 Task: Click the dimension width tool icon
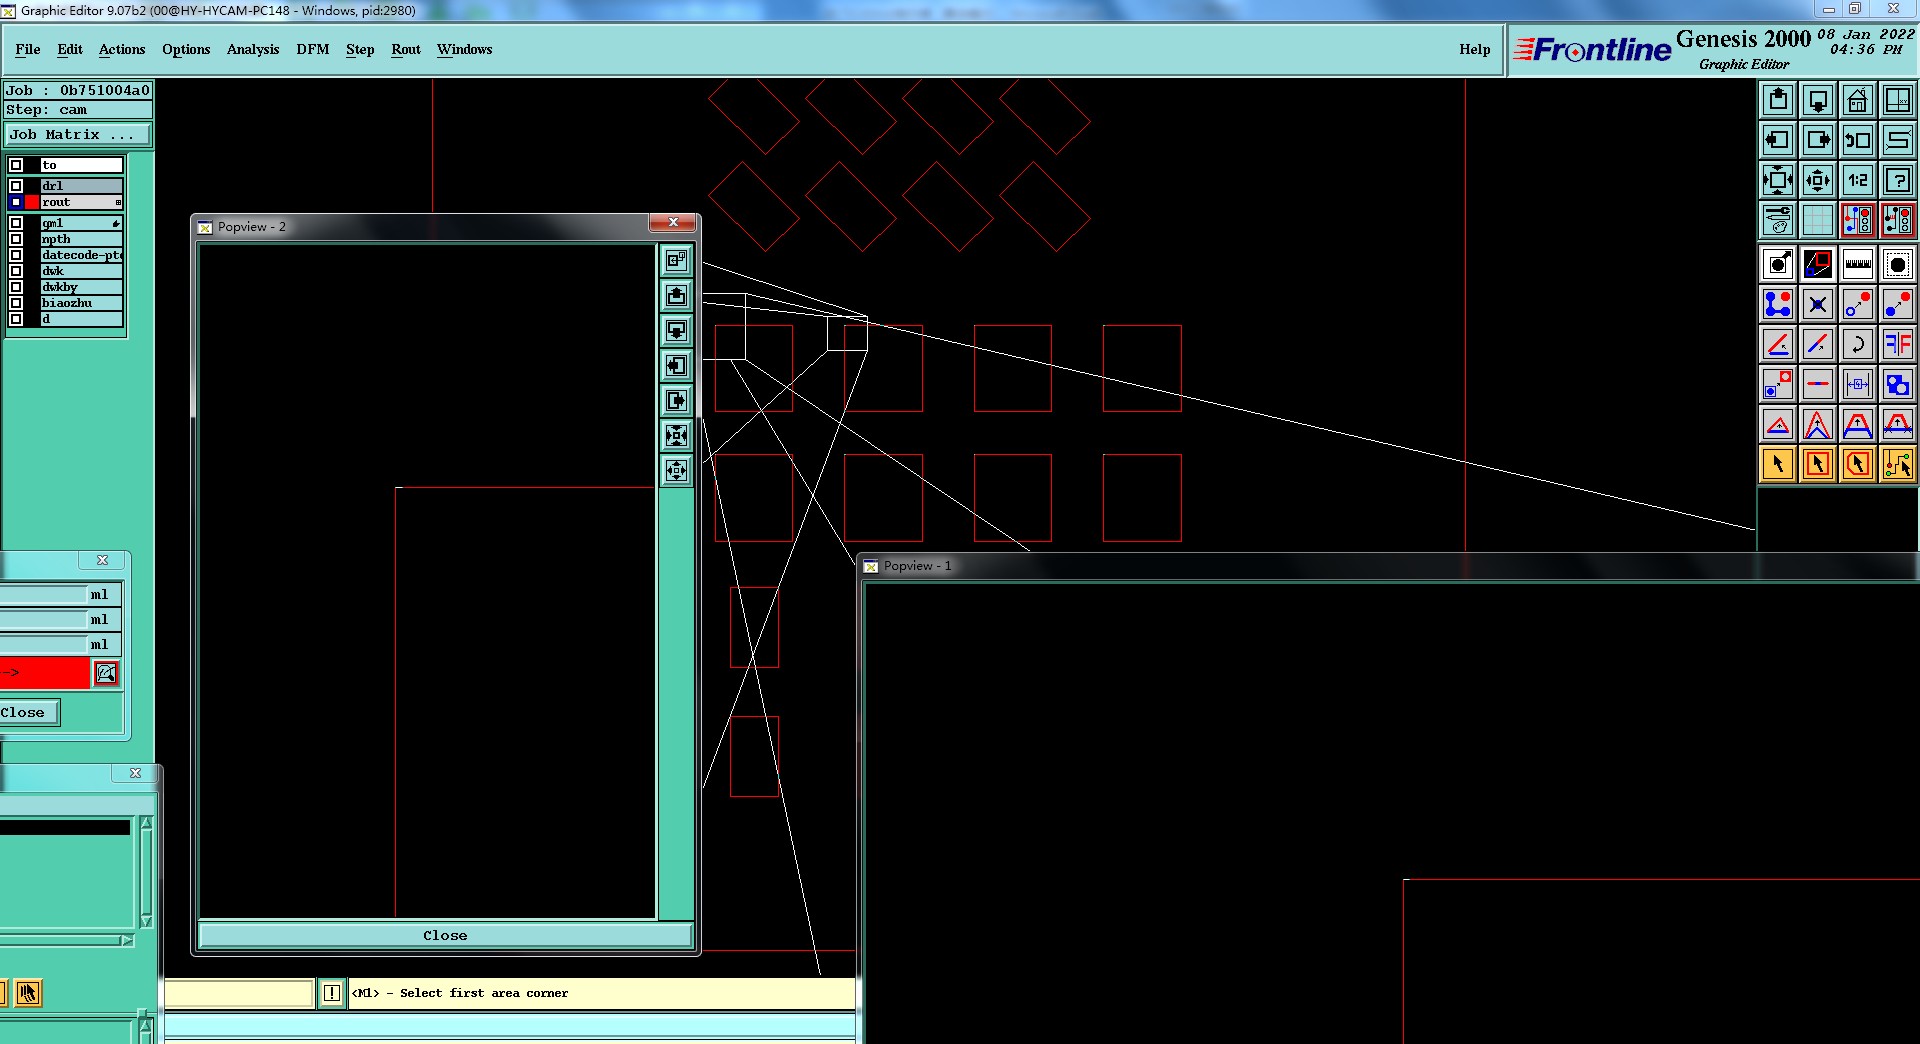(1858, 384)
